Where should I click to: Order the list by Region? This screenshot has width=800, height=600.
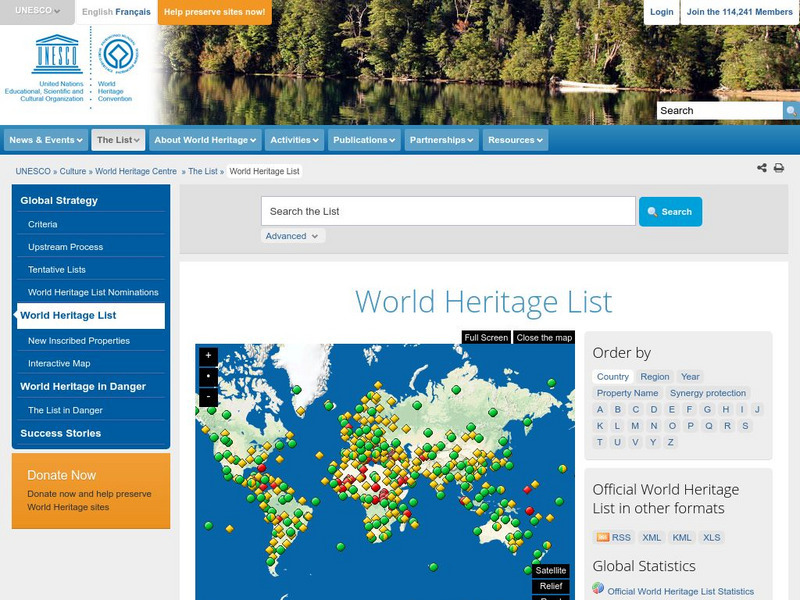coord(655,376)
